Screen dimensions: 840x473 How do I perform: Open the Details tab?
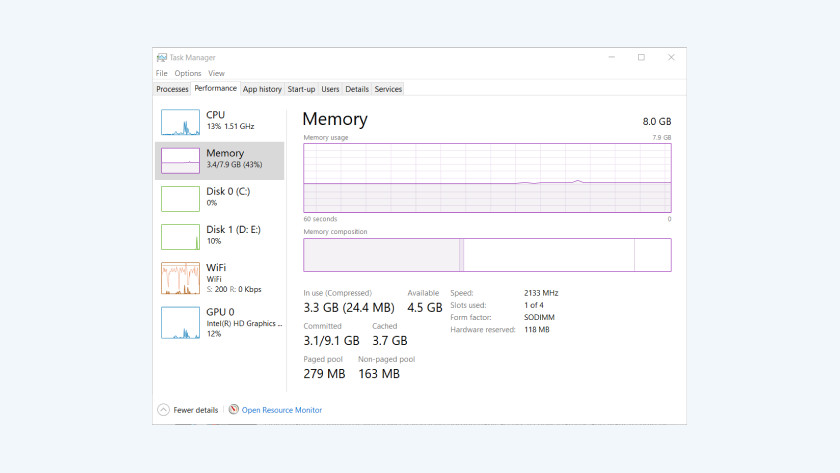point(357,89)
